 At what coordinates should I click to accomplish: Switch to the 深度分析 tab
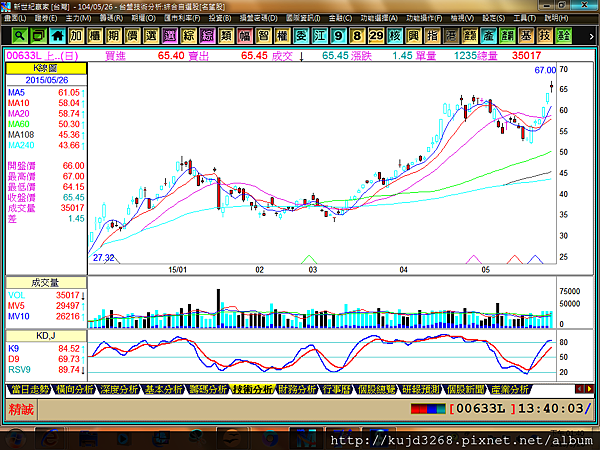click(x=119, y=390)
